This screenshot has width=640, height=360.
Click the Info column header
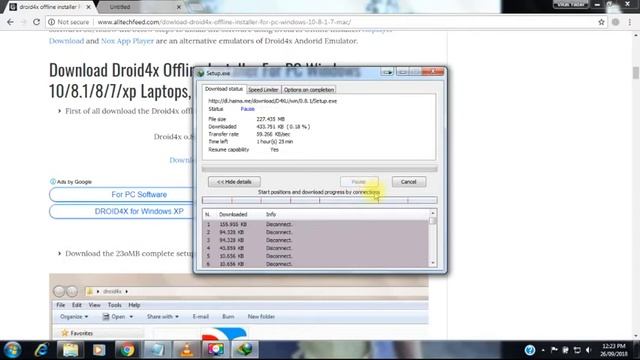click(x=271, y=214)
